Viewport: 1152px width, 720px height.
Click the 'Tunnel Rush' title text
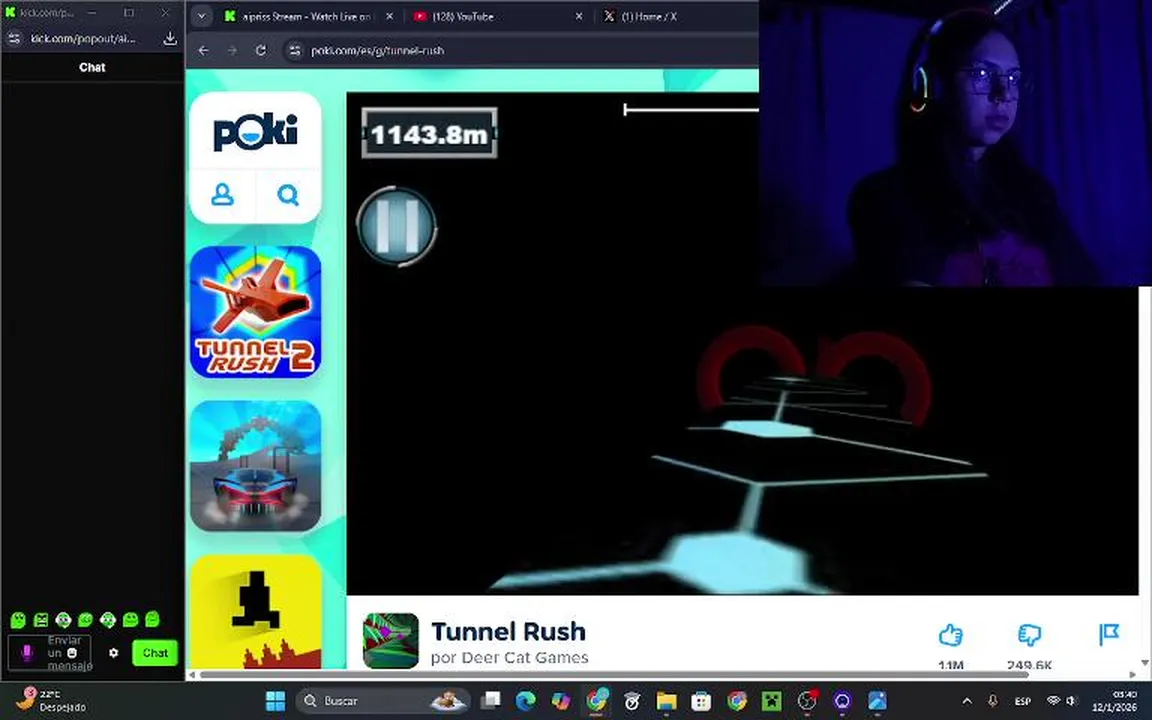tap(508, 632)
